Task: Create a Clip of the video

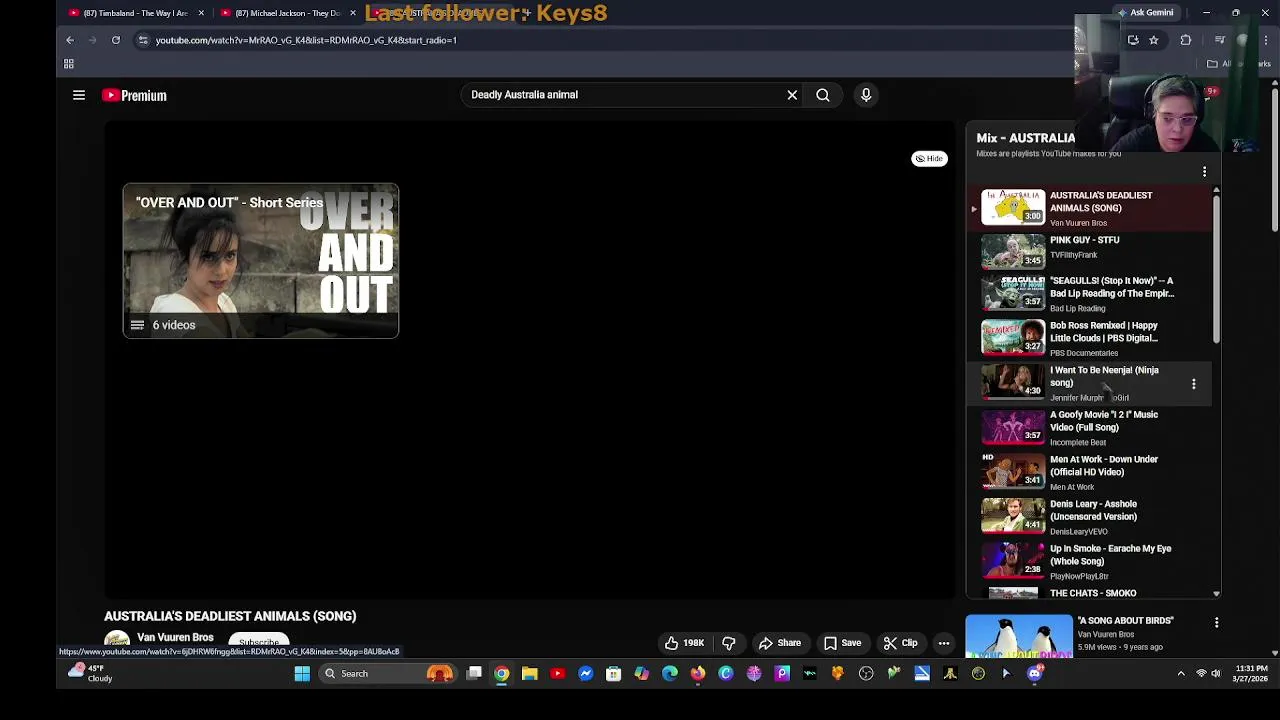Action: coord(900,643)
